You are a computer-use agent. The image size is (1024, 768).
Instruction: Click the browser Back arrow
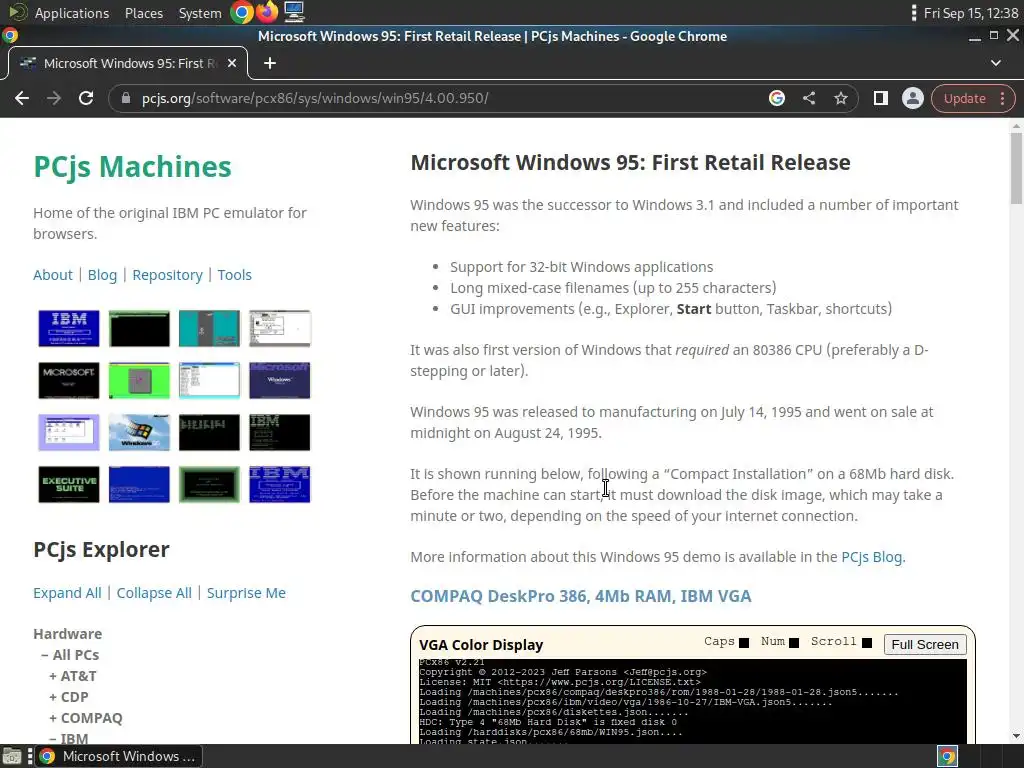22,98
